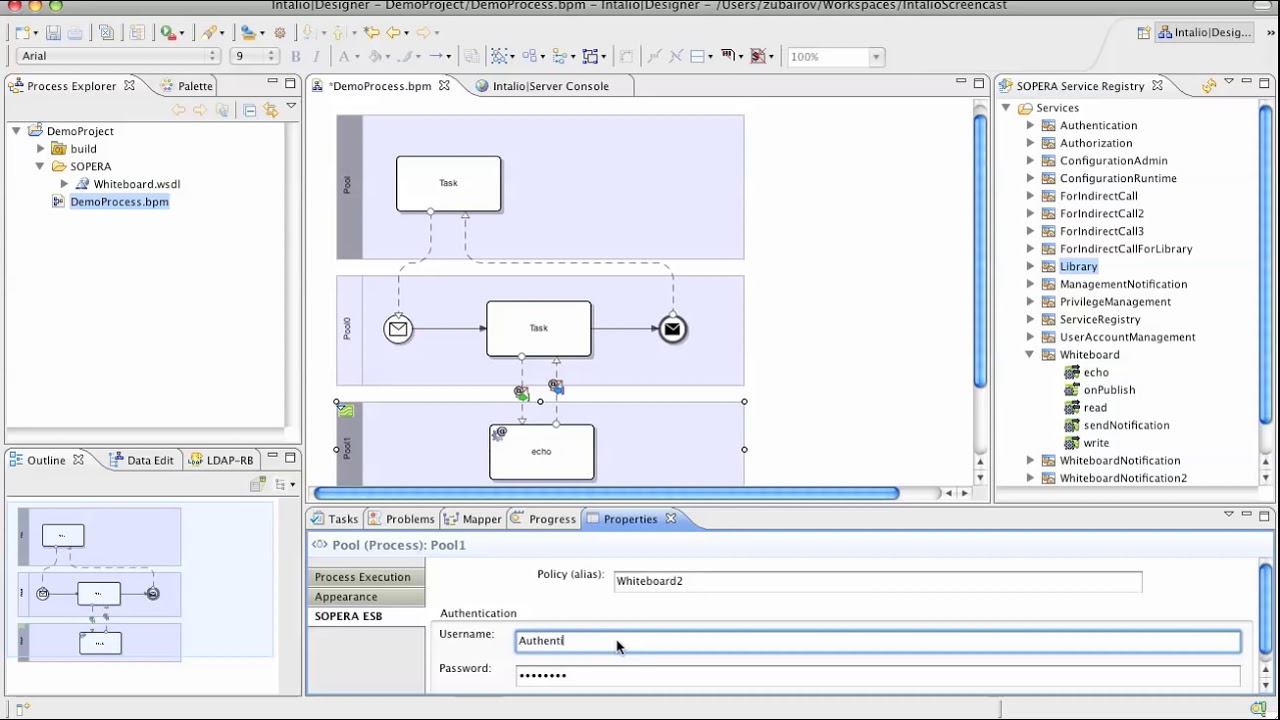Viewport: 1280px width, 720px height.
Task: Select the onPublish operation
Action: coord(1109,390)
